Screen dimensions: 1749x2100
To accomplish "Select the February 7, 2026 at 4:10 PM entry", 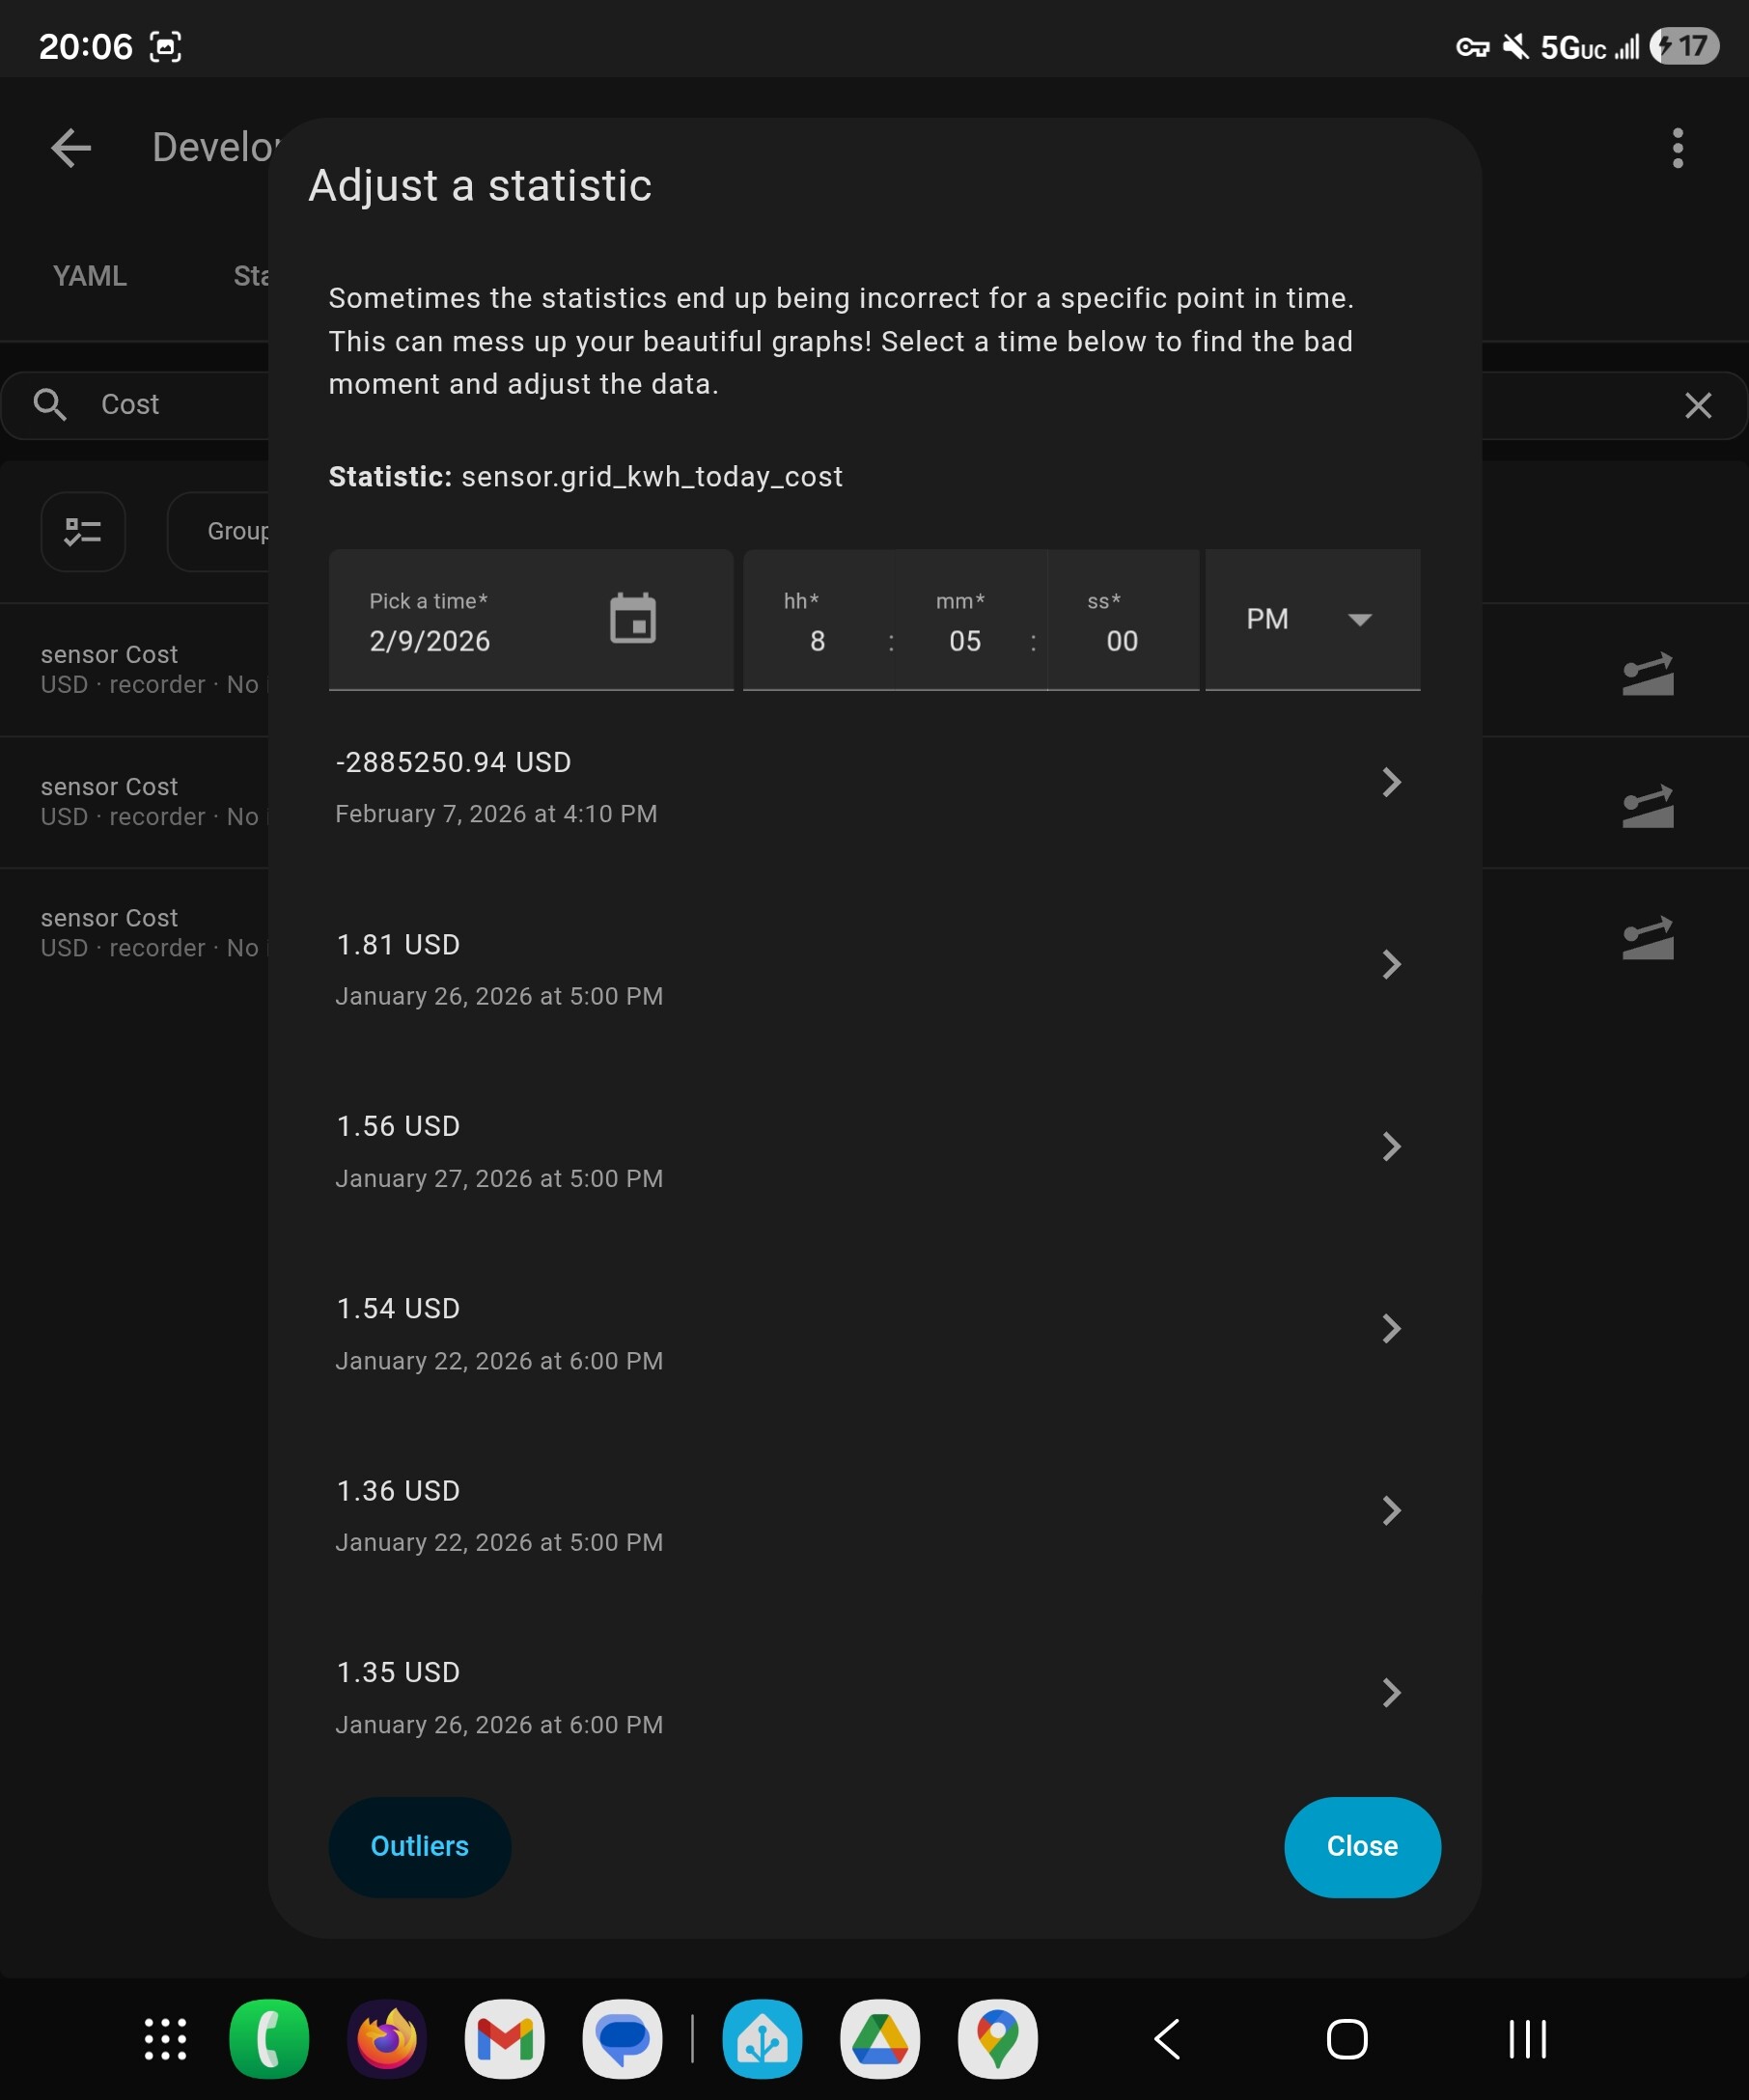I will 874,787.
